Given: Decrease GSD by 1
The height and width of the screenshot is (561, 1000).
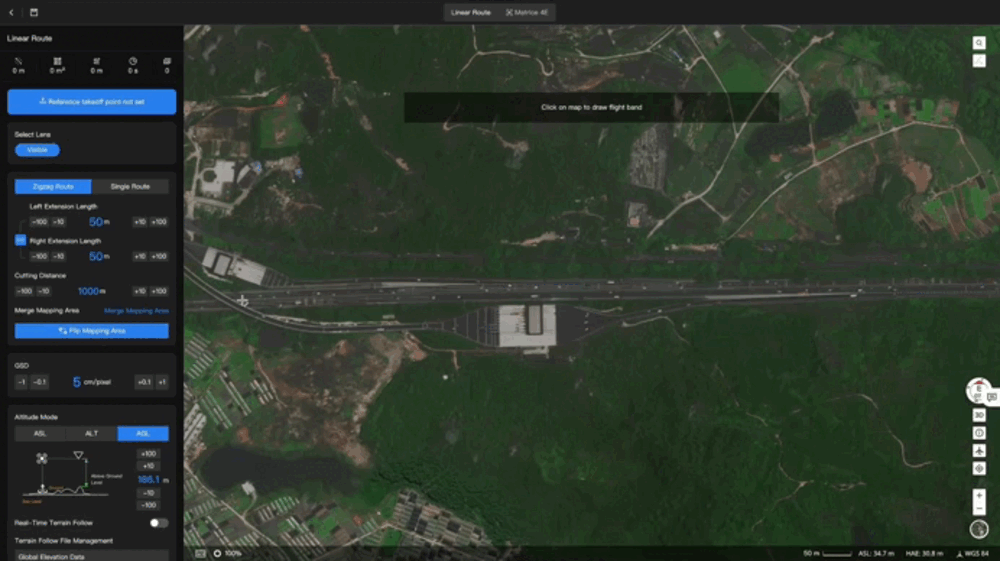Looking at the screenshot, I should (21, 382).
